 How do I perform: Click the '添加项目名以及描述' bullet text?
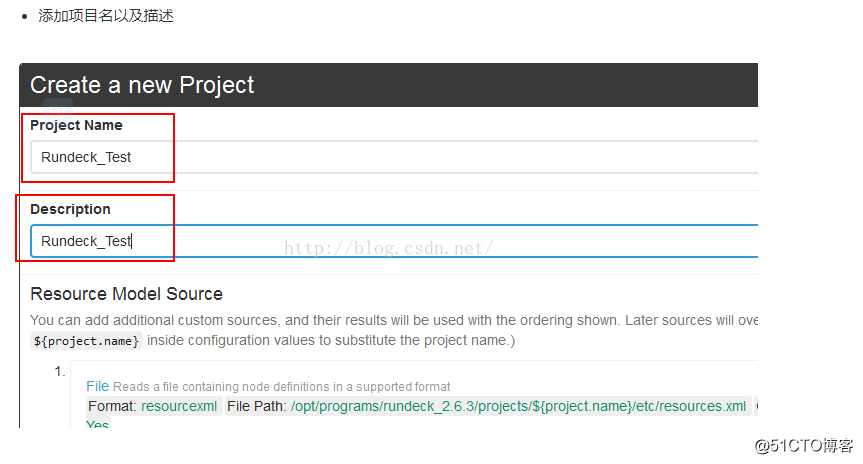(x=106, y=15)
